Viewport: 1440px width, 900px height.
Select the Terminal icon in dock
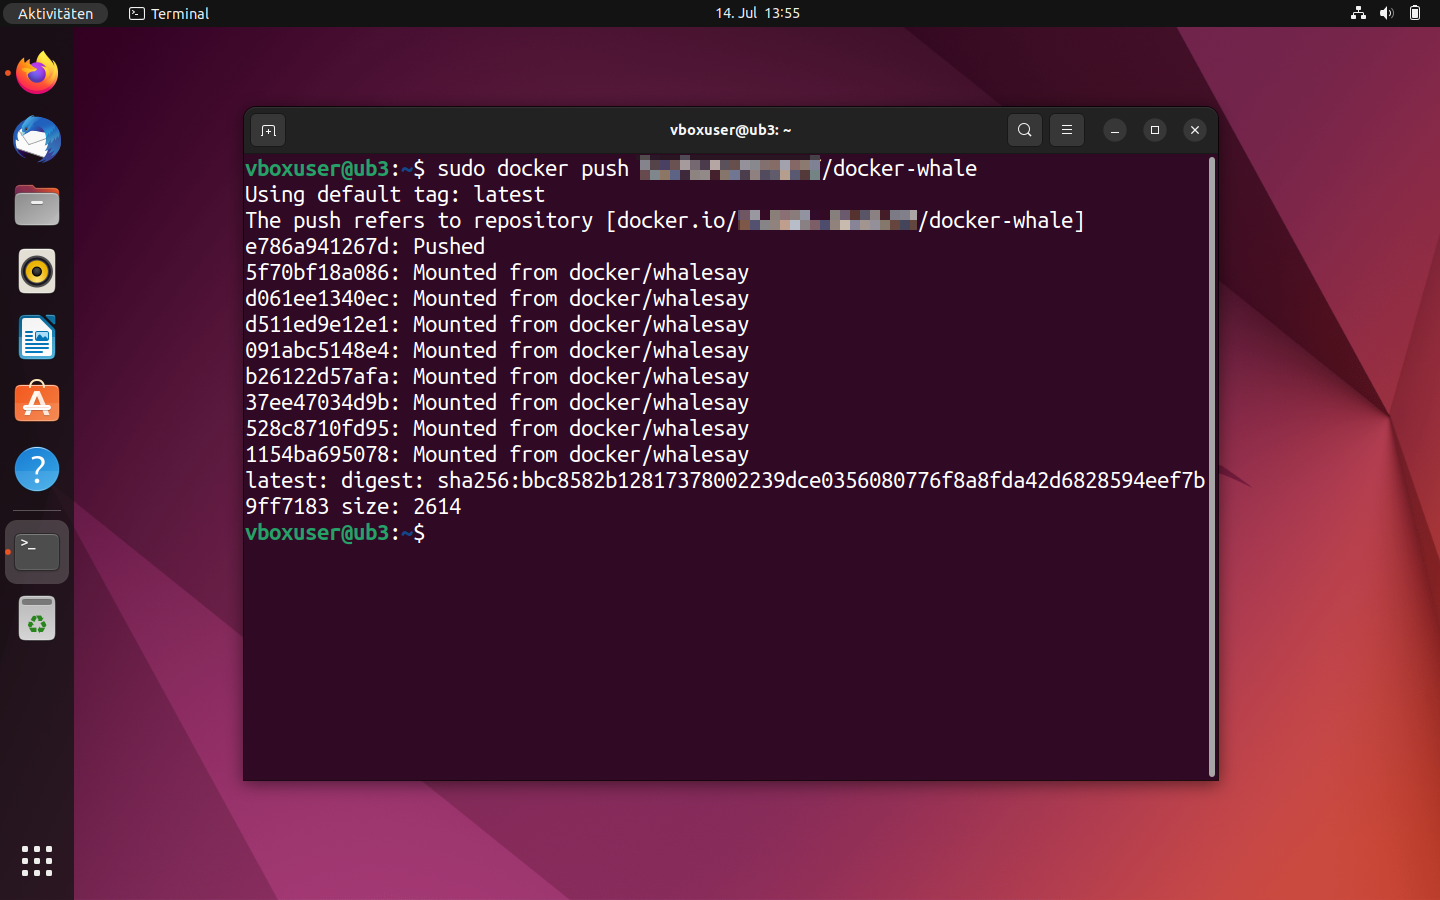coord(37,551)
